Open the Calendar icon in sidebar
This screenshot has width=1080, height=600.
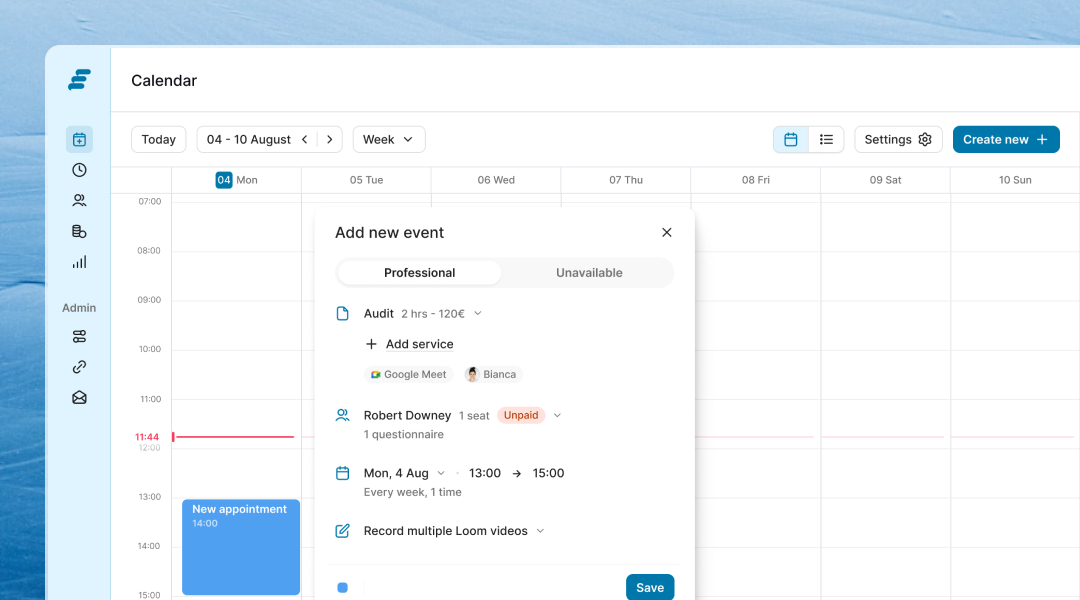coord(79,139)
